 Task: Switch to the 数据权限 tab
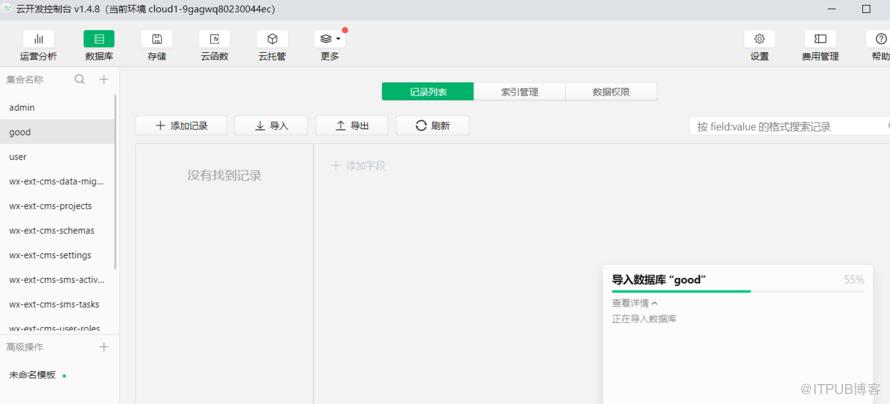tap(611, 92)
